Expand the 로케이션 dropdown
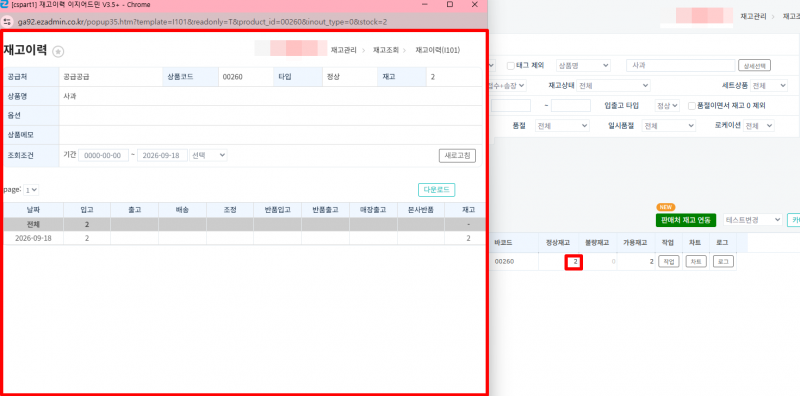Screen dimensions: 800x396 (759, 126)
